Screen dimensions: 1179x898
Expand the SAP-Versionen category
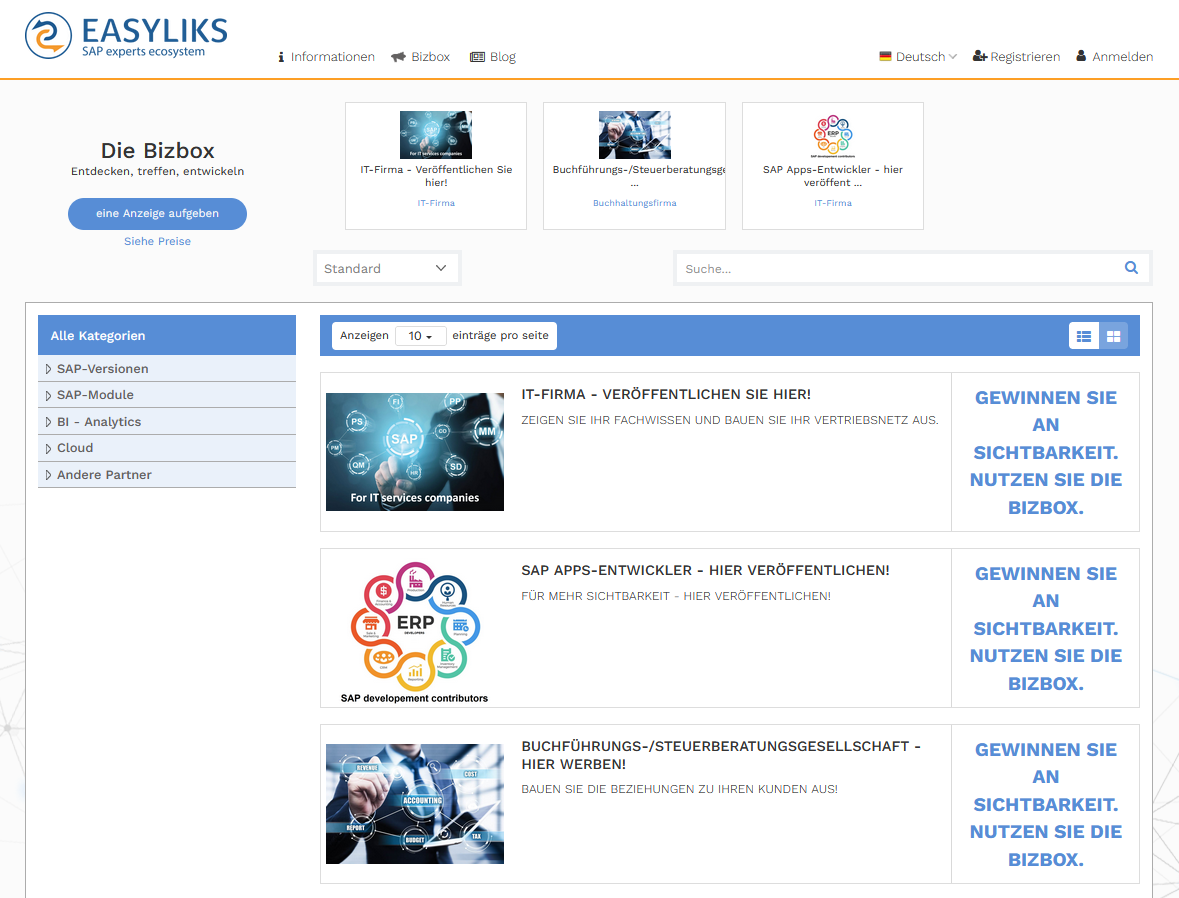pos(102,369)
